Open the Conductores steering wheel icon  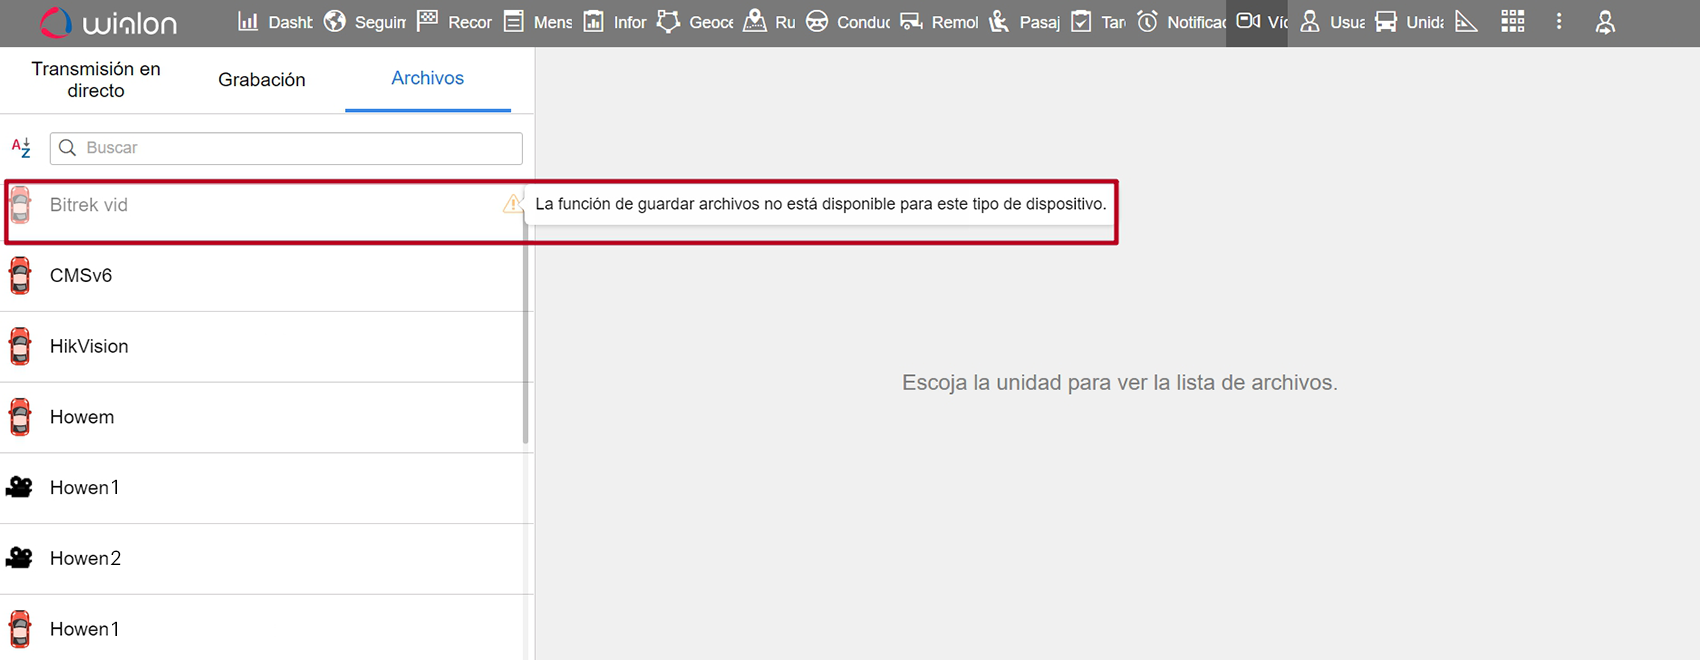(x=817, y=21)
